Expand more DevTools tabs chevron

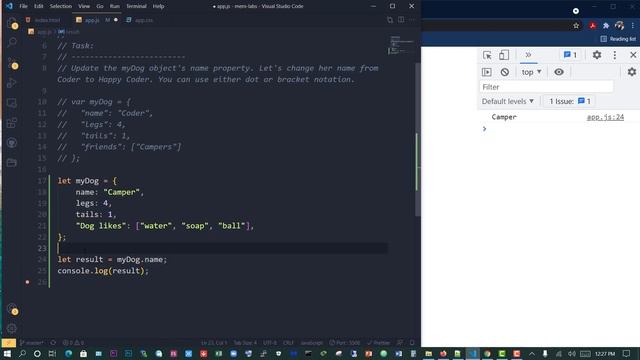[x=528, y=55]
